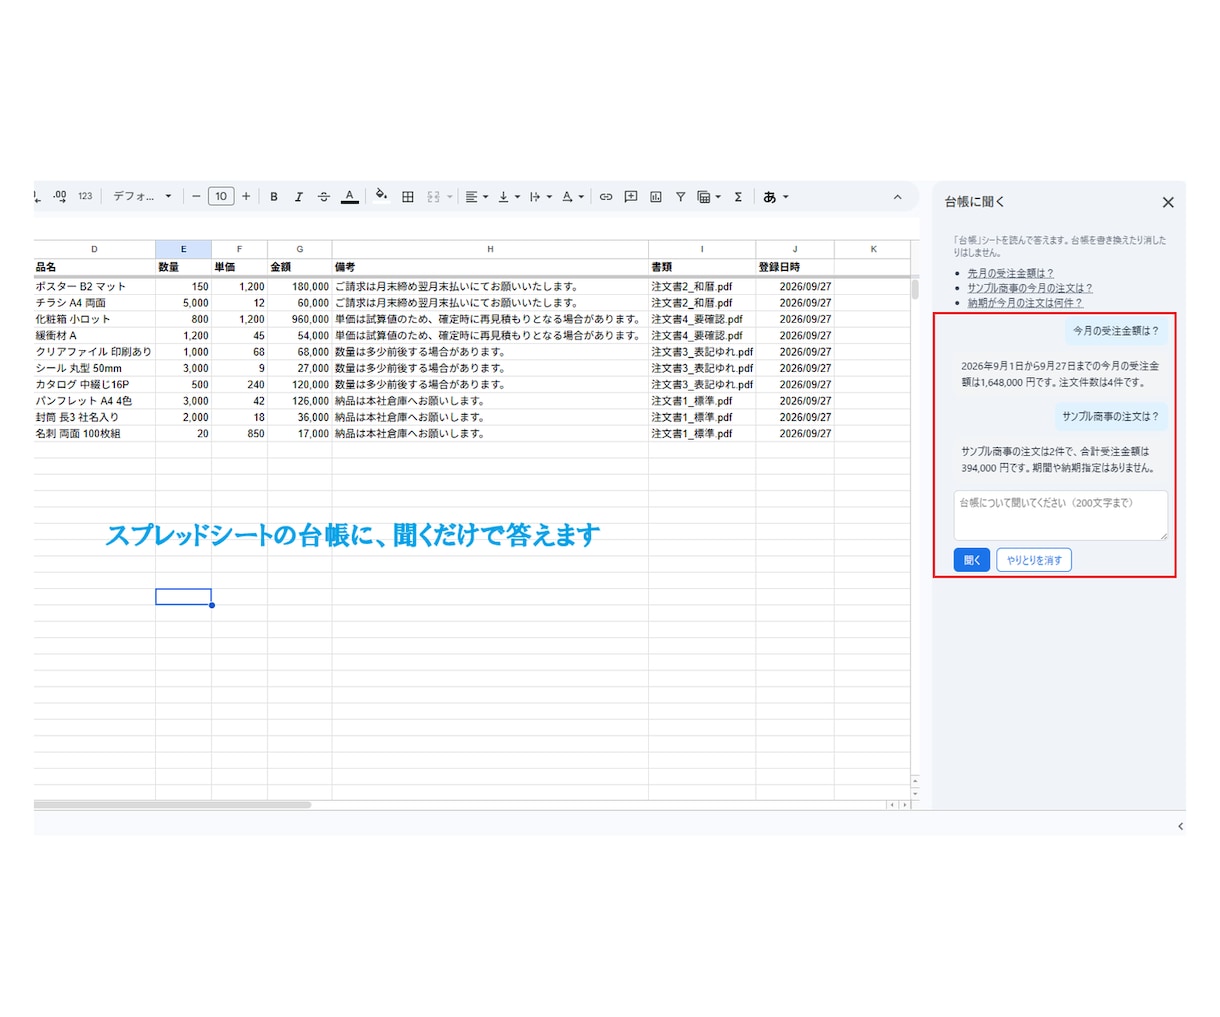Viewport: 1220px width, 1017px height.
Task: Click cell クリアファイル 印刷あり
Action: pos(95,352)
